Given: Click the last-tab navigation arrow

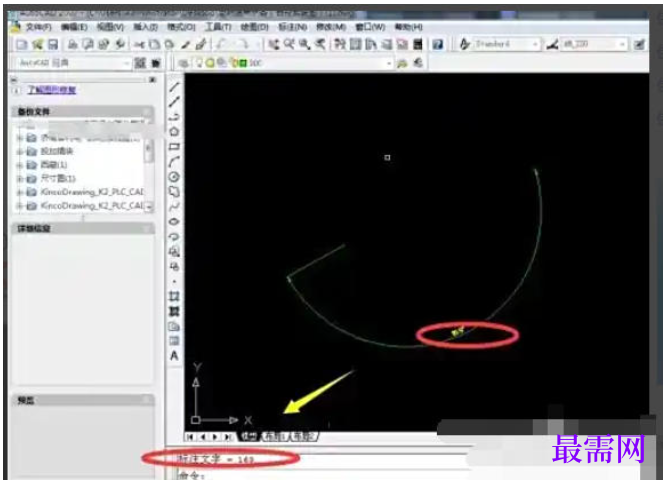Looking at the screenshot, I should [x=228, y=437].
